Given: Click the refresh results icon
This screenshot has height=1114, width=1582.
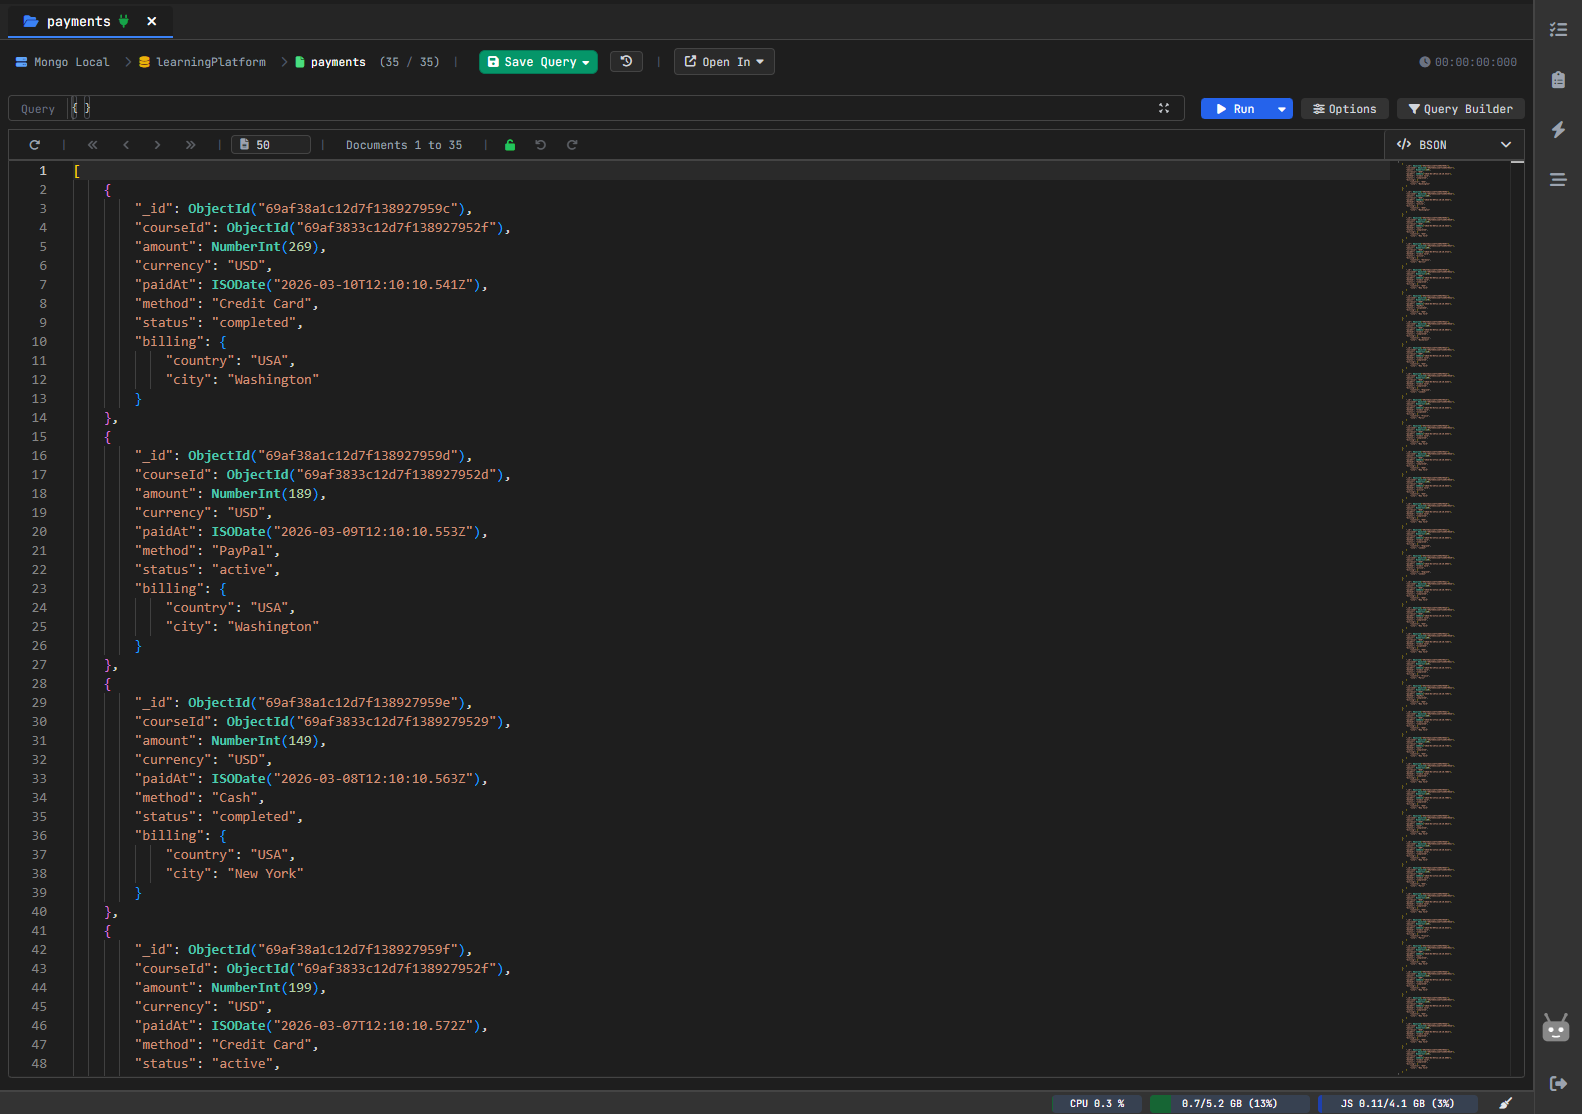Looking at the screenshot, I should [35, 145].
